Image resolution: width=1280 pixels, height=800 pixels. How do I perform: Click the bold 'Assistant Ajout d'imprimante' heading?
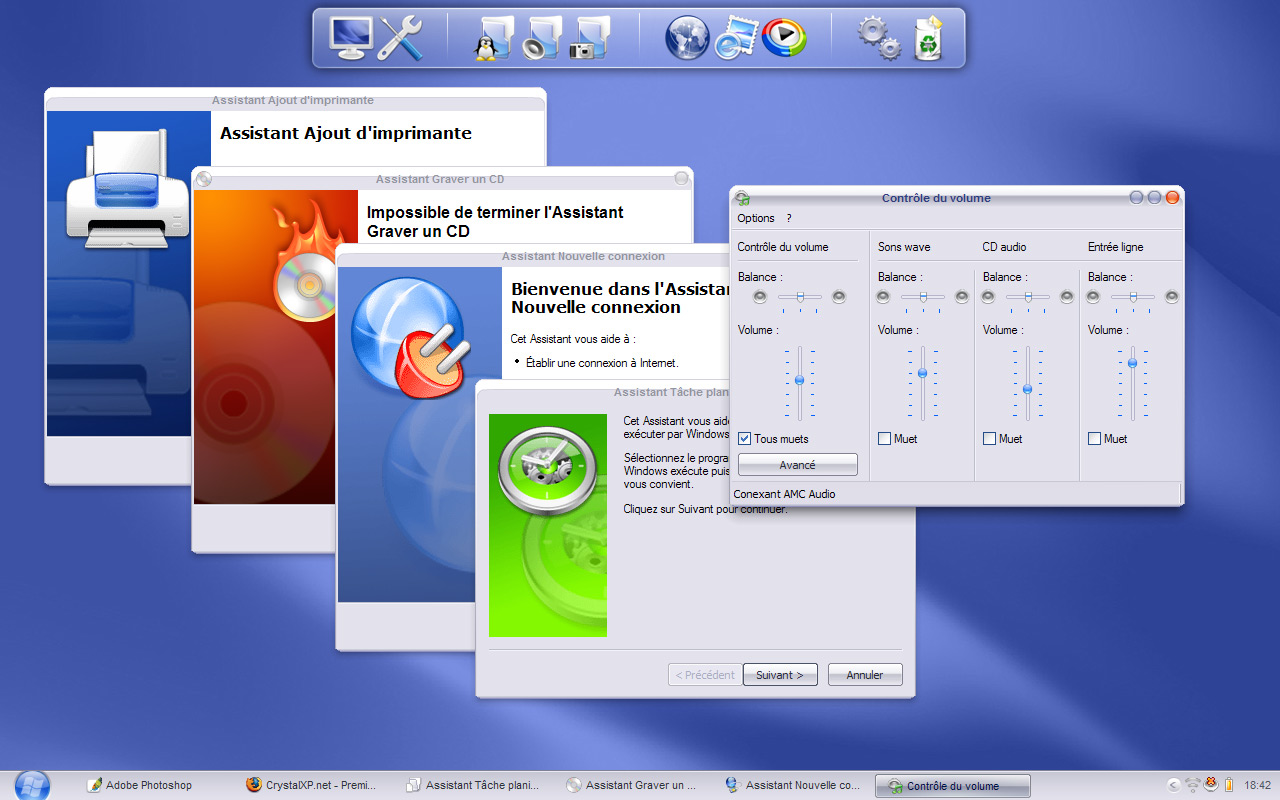[x=346, y=133]
